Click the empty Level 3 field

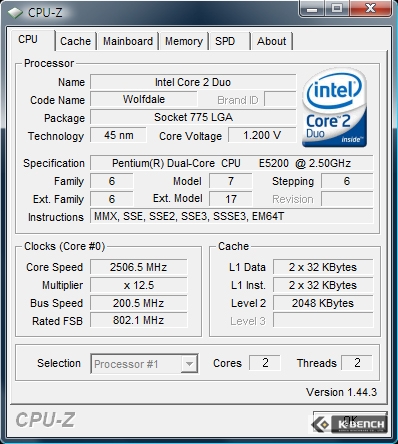(x=323, y=321)
